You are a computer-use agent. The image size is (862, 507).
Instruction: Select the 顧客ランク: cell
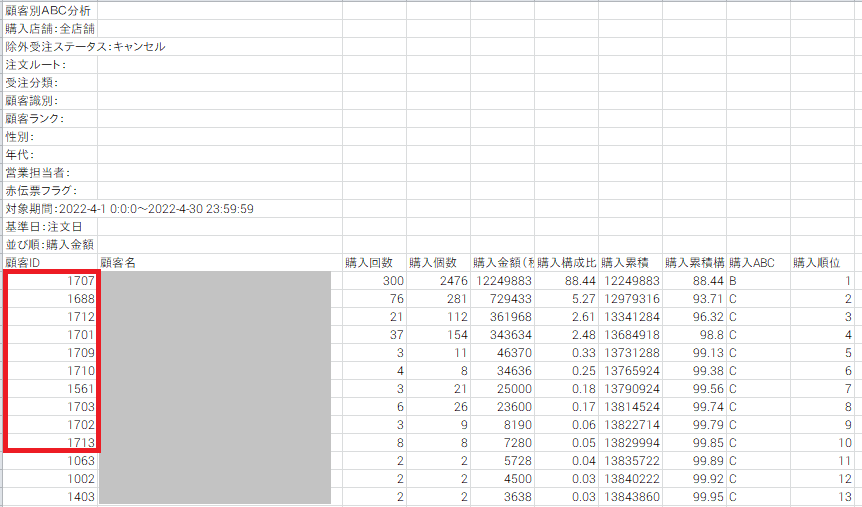click(50, 119)
